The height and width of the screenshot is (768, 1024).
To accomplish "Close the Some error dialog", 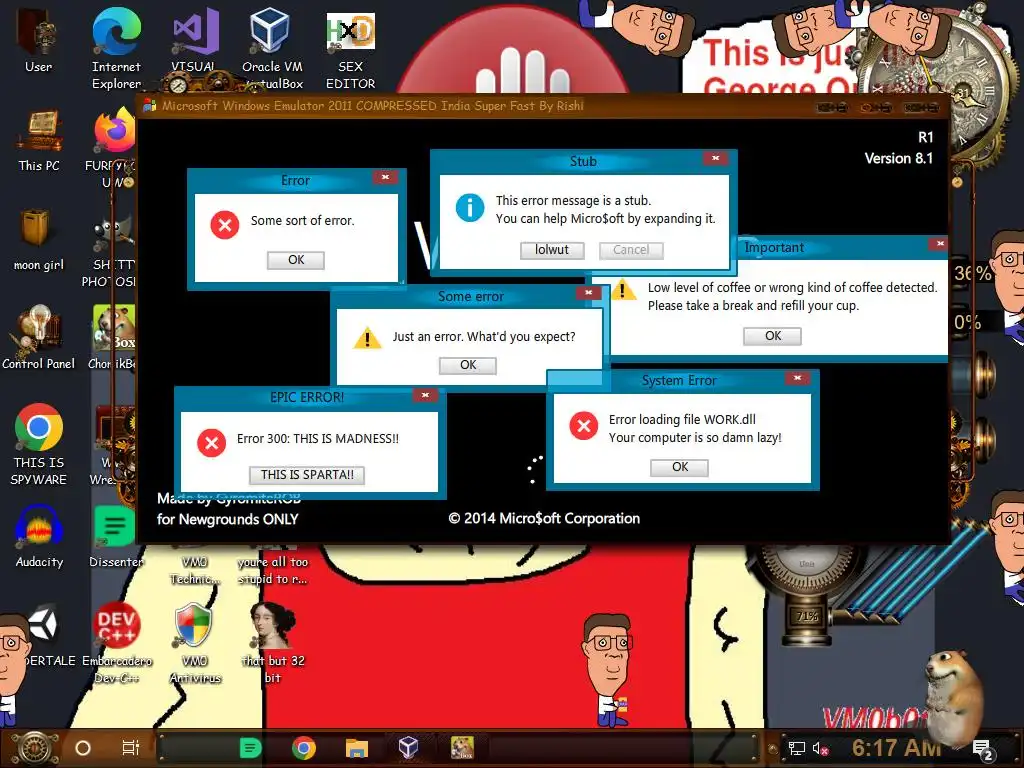I will pos(588,293).
